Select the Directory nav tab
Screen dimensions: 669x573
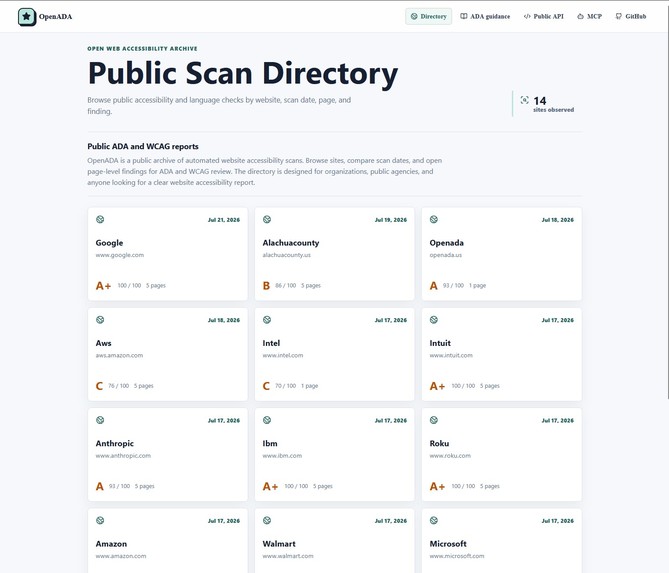point(428,16)
